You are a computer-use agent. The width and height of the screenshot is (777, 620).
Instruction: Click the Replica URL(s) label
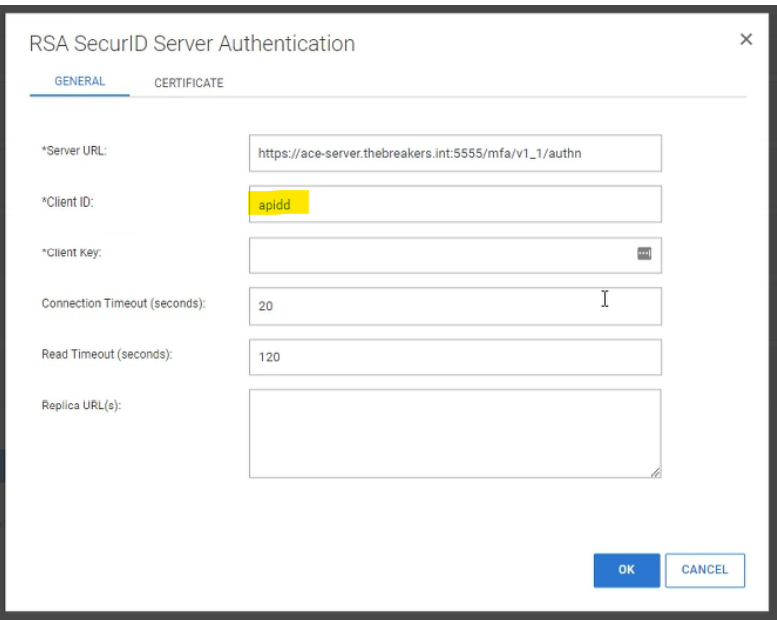click(x=81, y=405)
